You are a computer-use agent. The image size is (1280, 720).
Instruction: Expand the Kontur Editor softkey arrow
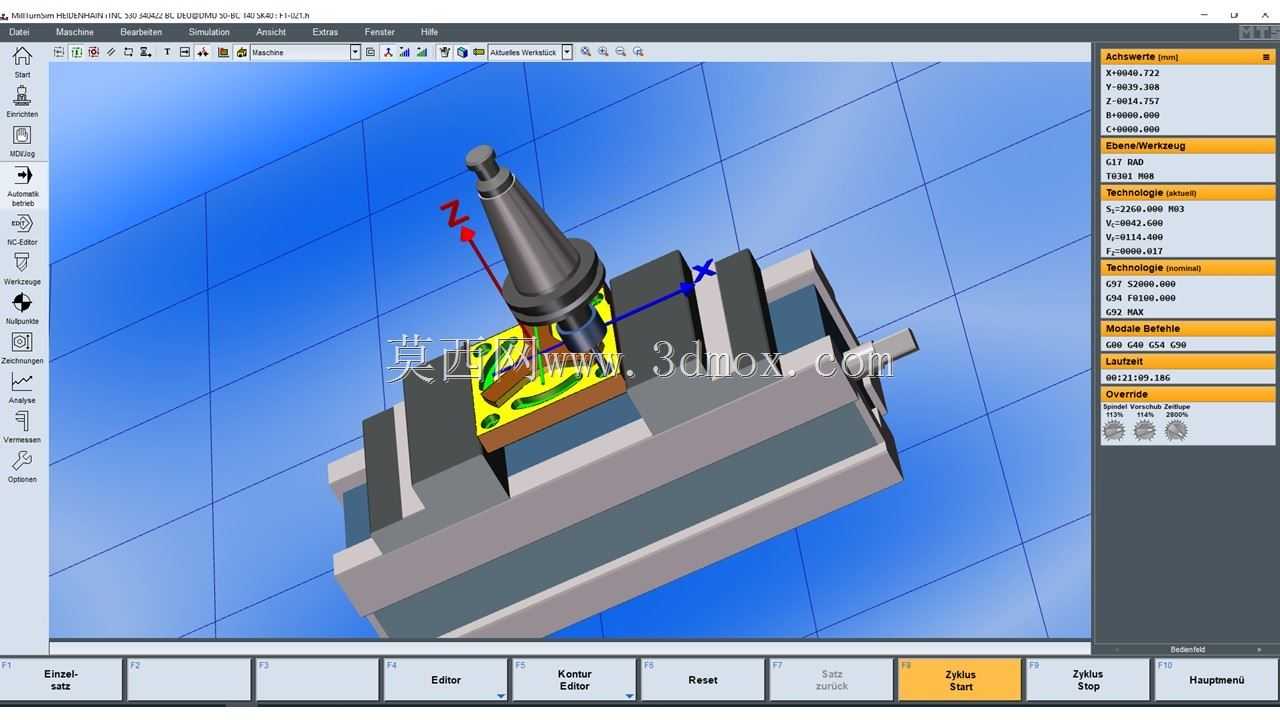[629, 696]
